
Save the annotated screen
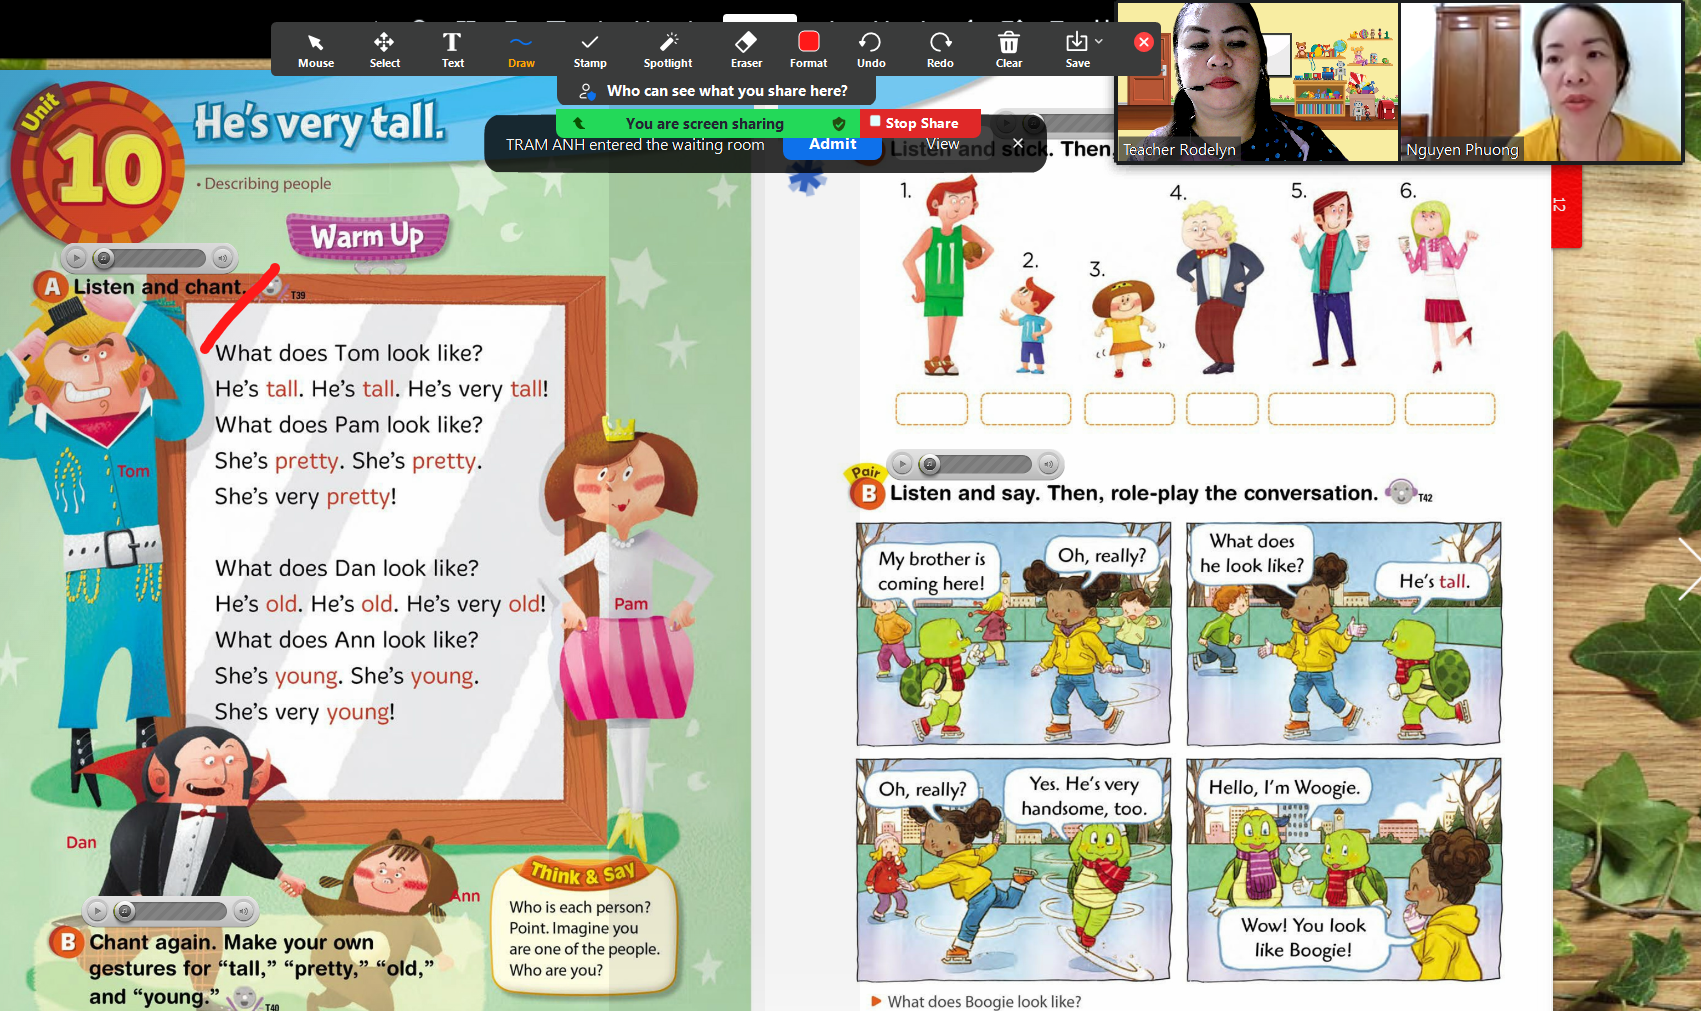1077,50
